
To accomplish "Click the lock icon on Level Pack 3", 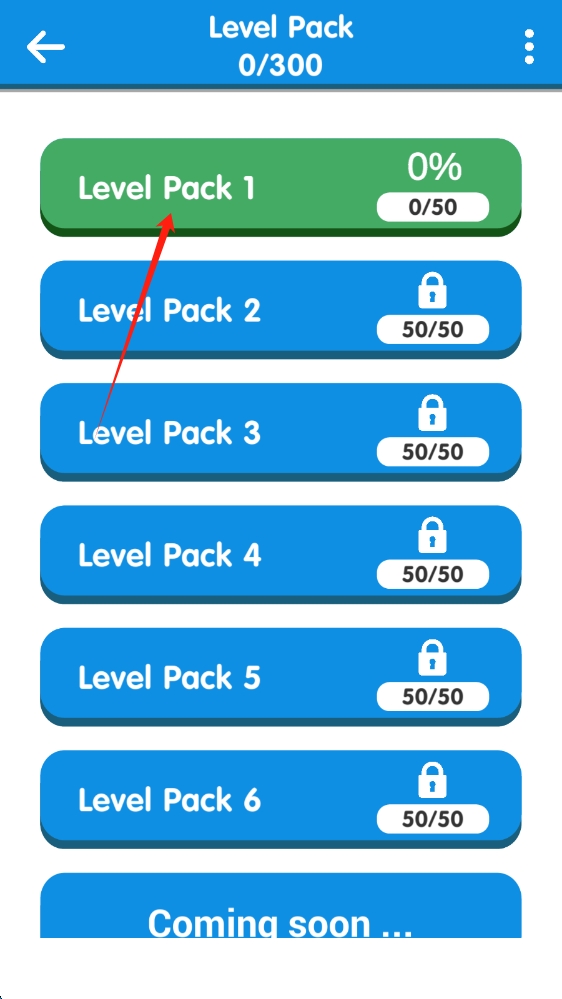I will click(432, 413).
